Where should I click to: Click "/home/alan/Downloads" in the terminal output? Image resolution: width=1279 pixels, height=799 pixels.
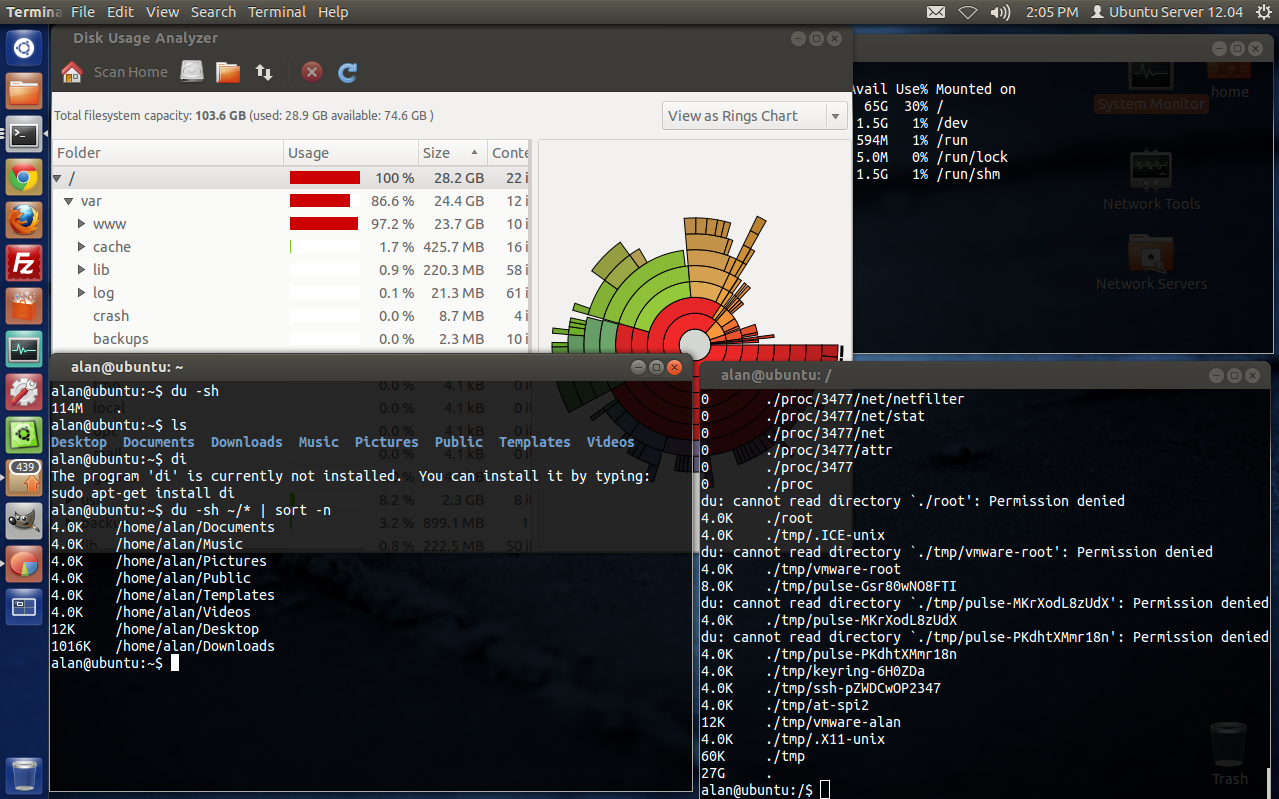point(195,646)
